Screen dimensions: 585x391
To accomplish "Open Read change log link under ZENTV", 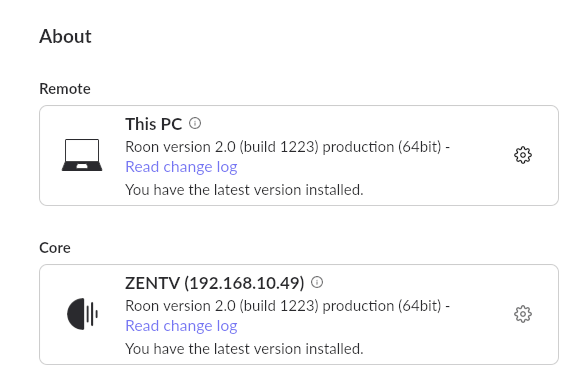I will click(x=181, y=326).
